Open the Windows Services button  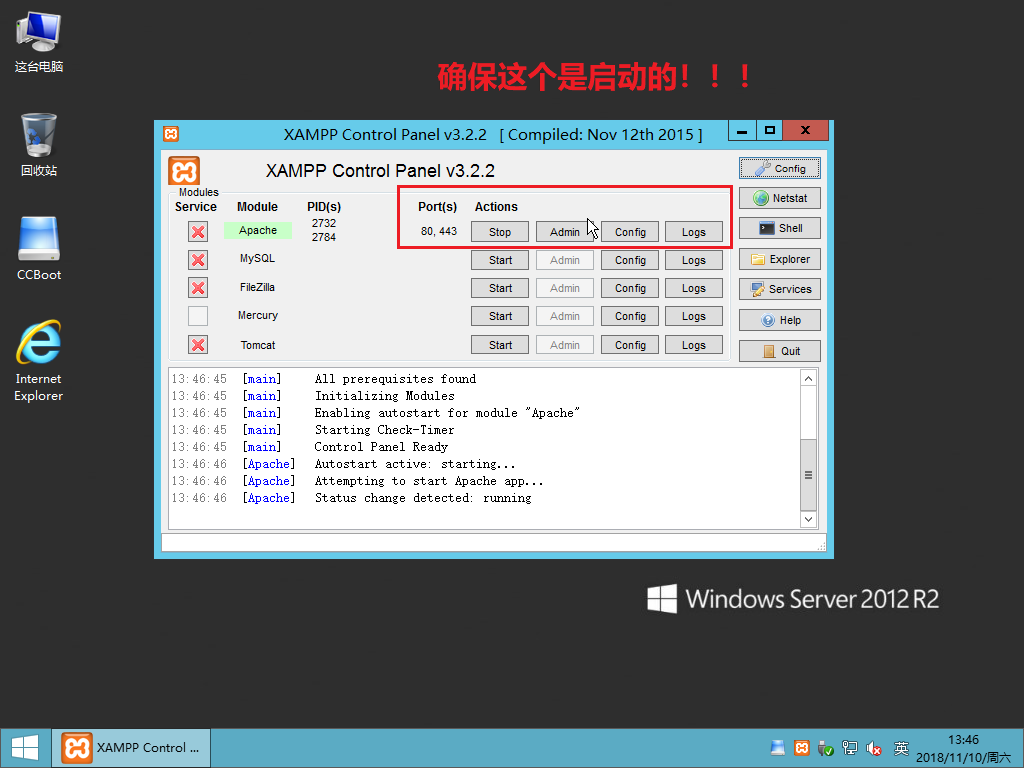[779, 289]
